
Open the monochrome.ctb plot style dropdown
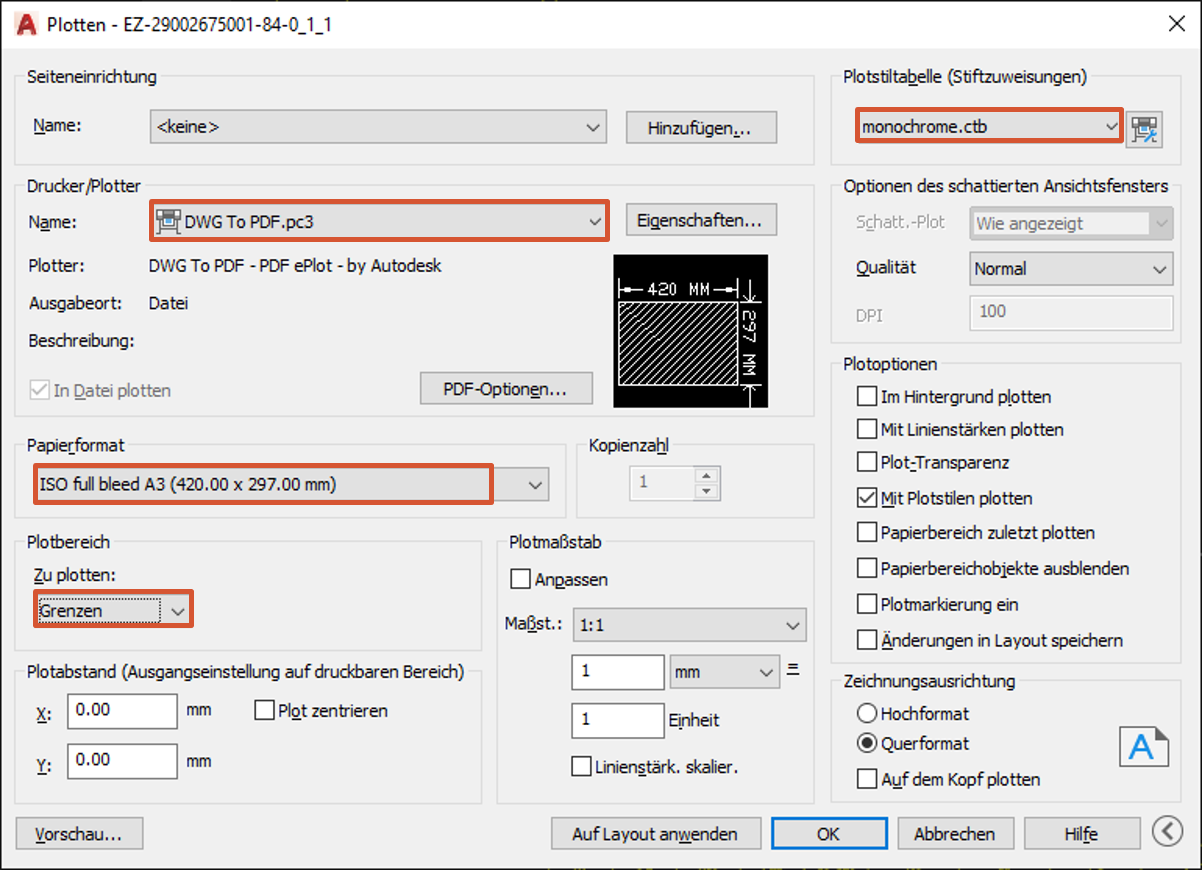click(x=988, y=127)
